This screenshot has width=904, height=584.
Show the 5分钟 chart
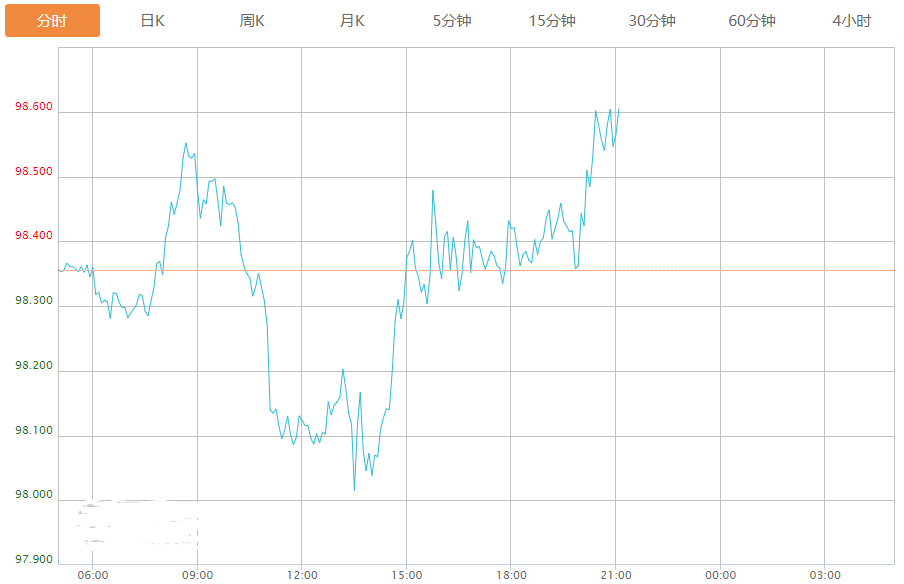(x=452, y=21)
